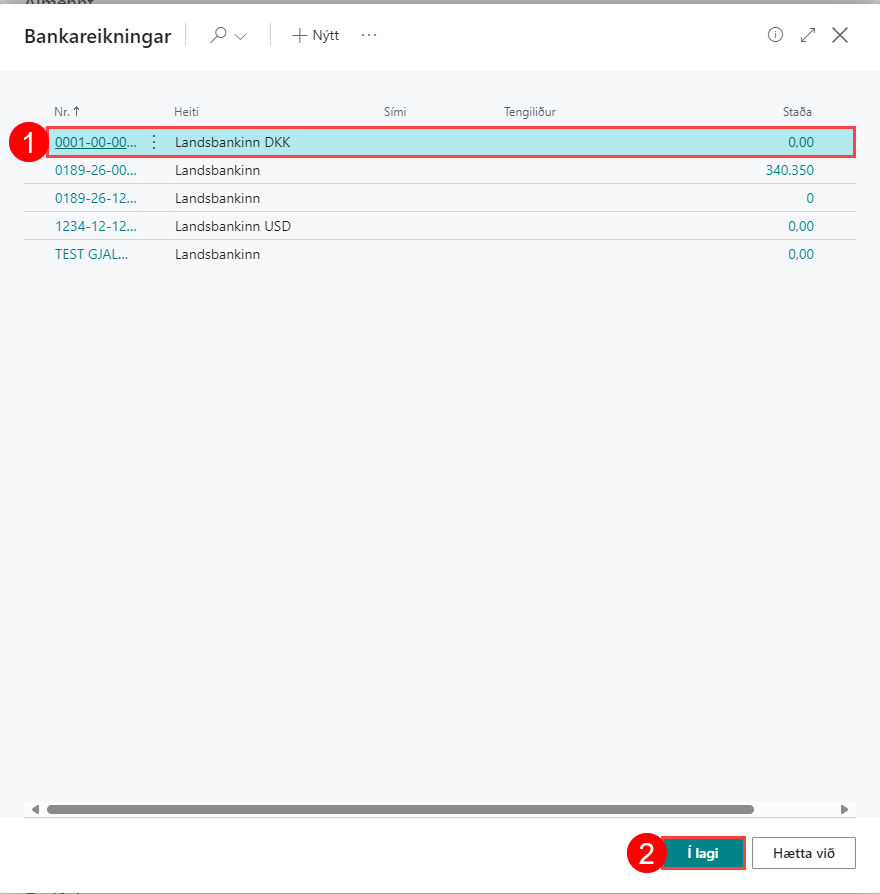Click the information circle icon
Image resolution: width=880 pixels, height=894 pixels.
[x=775, y=35]
